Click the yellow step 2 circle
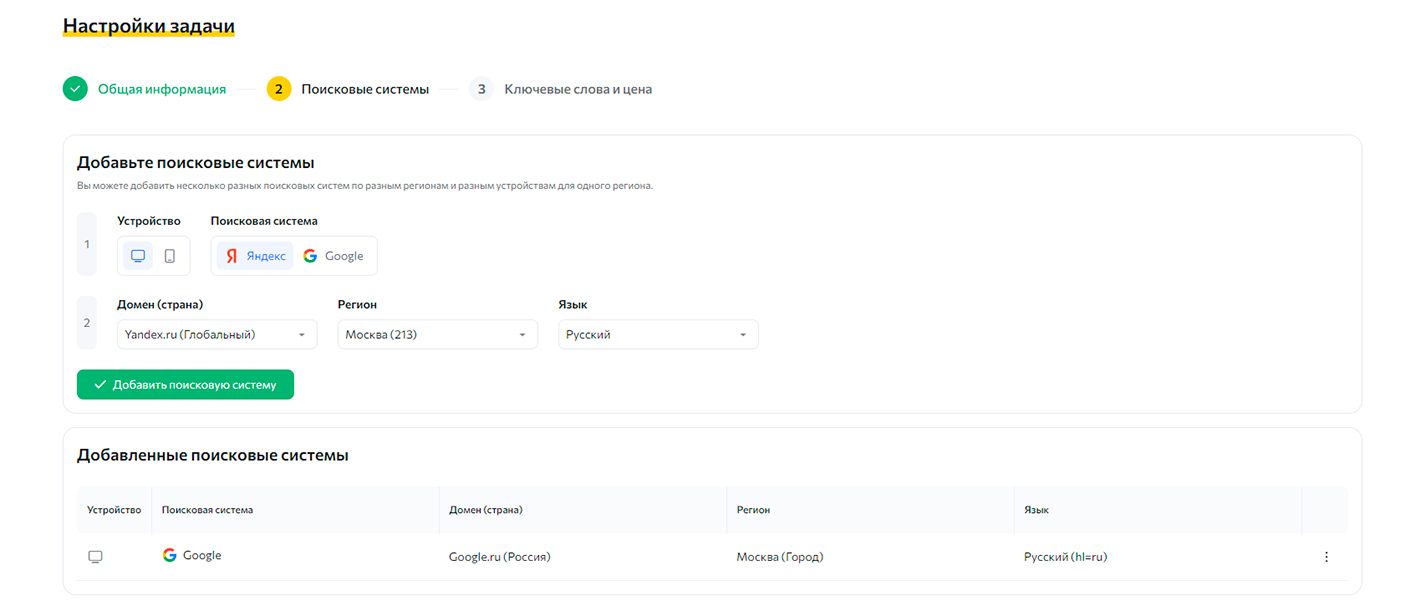The width and height of the screenshot is (1420, 600). (x=279, y=89)
